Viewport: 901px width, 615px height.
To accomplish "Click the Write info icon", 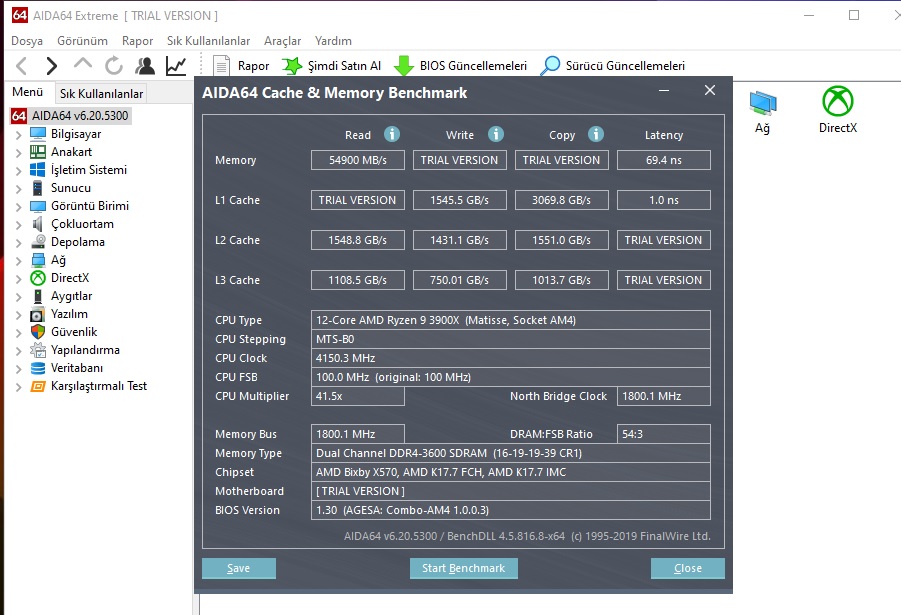I will pyautogui.click(x=496, y=134).
